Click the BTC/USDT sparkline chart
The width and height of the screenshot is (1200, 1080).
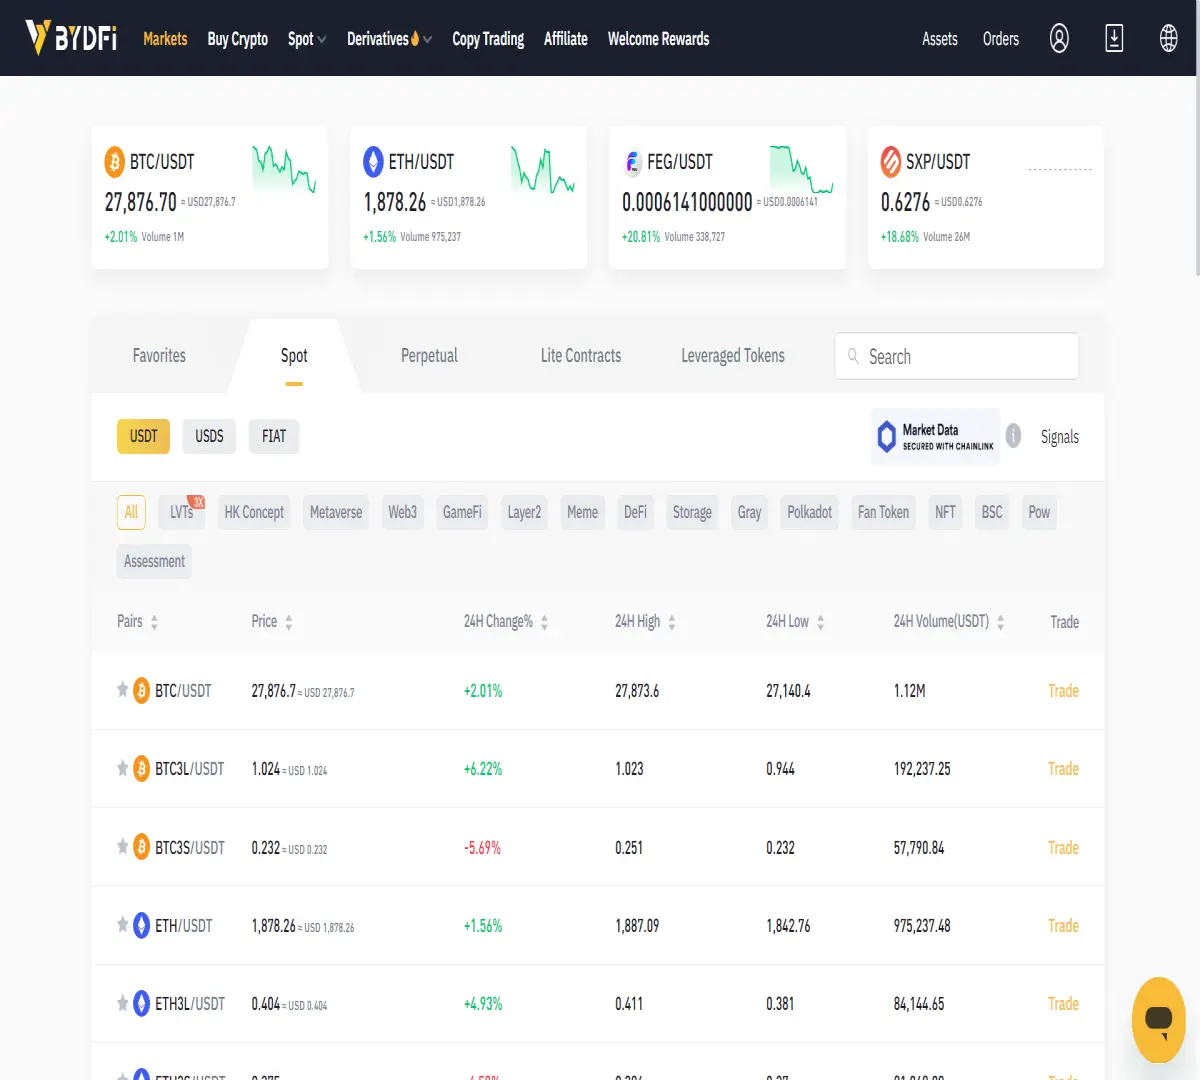click(284, 169)
